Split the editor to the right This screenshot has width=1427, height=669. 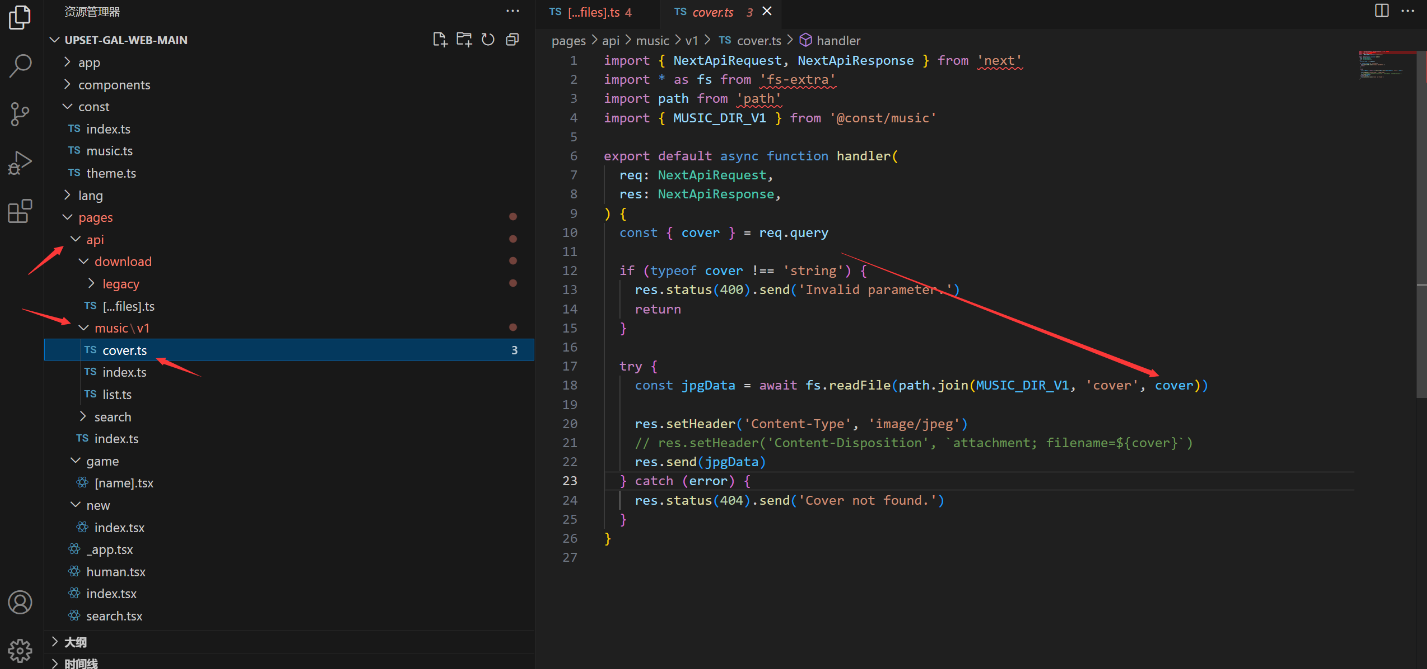coord(1381,11)
